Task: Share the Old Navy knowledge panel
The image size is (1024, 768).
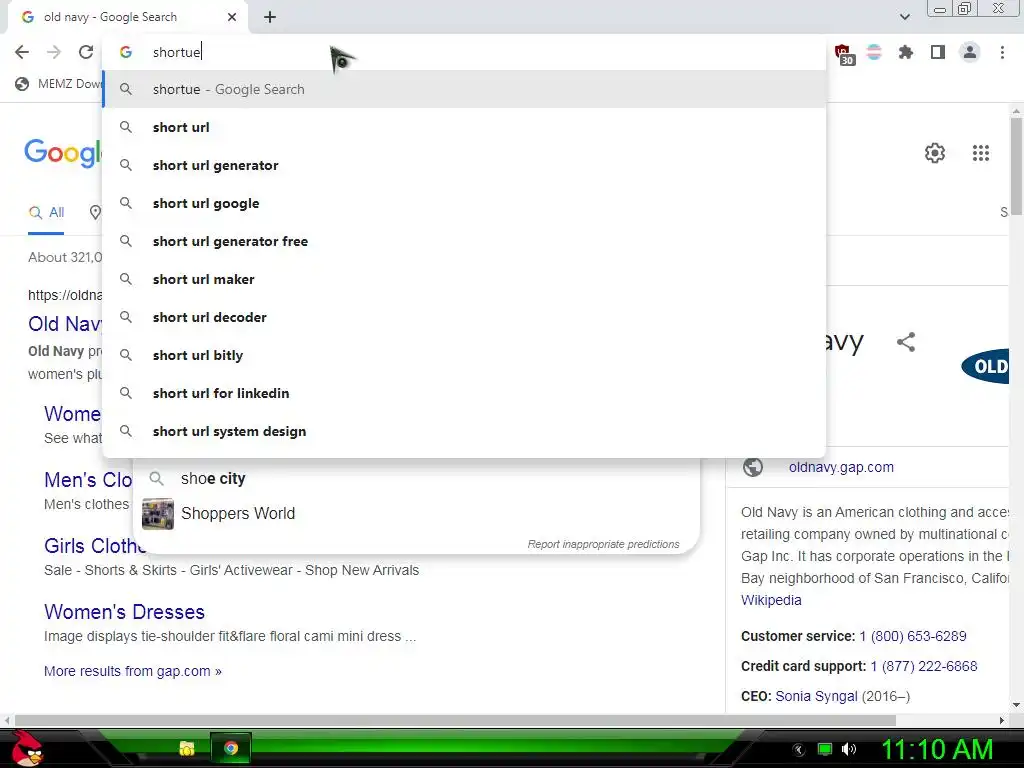Action: pos(906,342)
